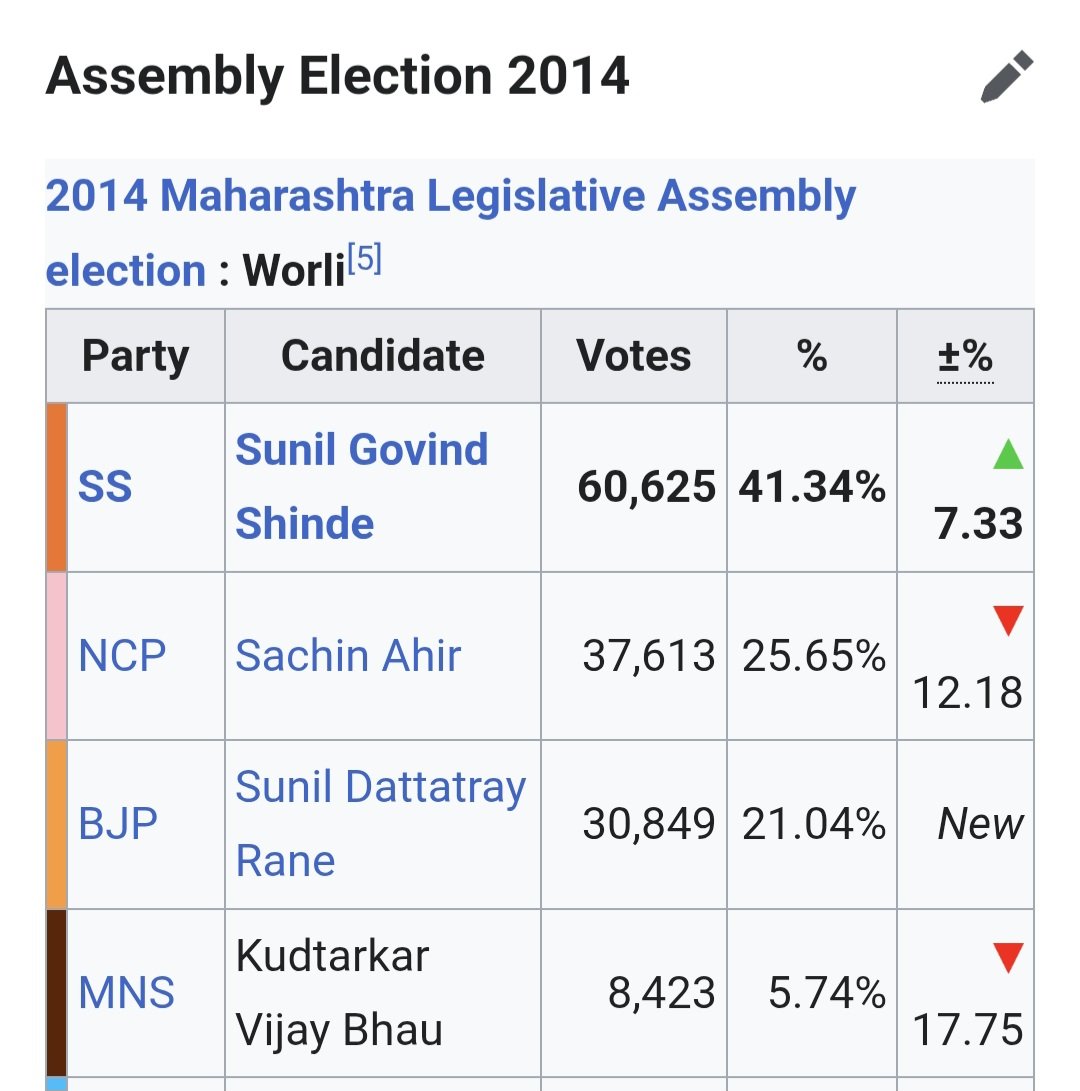This screenshot has width=1080, height=1091.
Task: Open Sunil Govind Shinde candidate page
Action: tap(362, 486)
